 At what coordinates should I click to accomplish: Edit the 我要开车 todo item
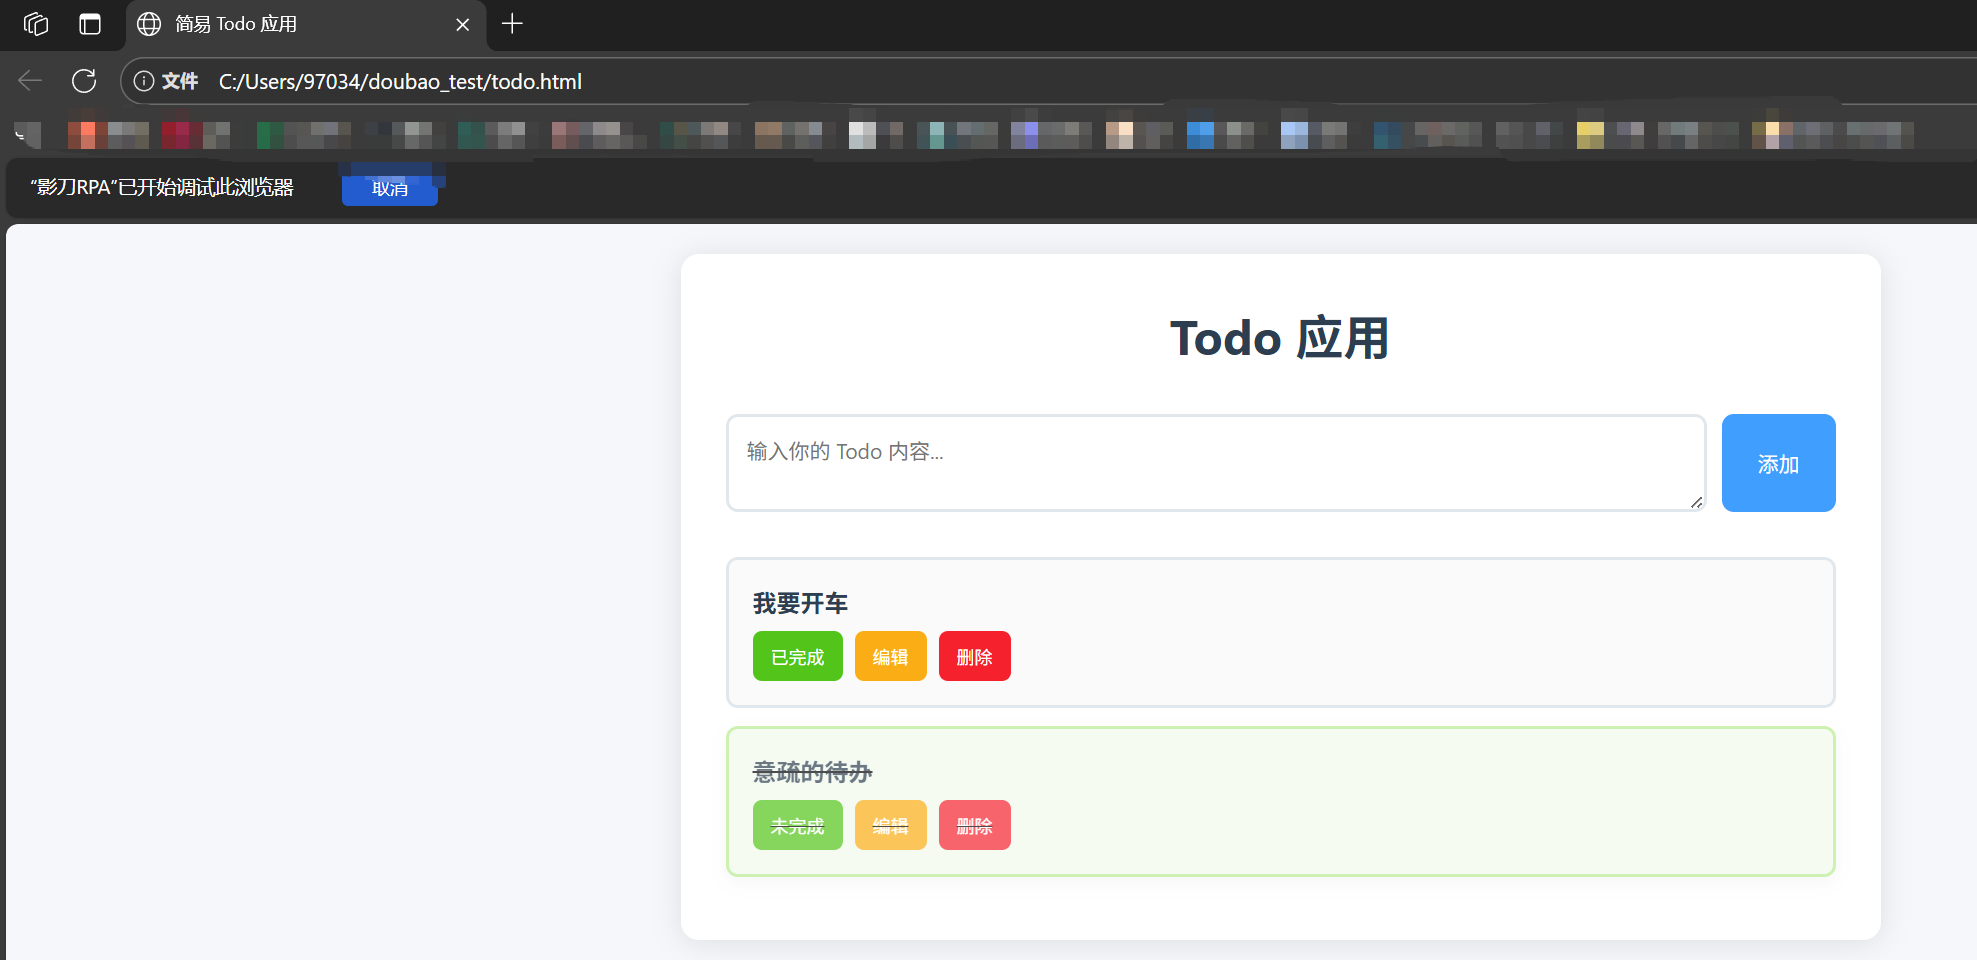(891, 656)
